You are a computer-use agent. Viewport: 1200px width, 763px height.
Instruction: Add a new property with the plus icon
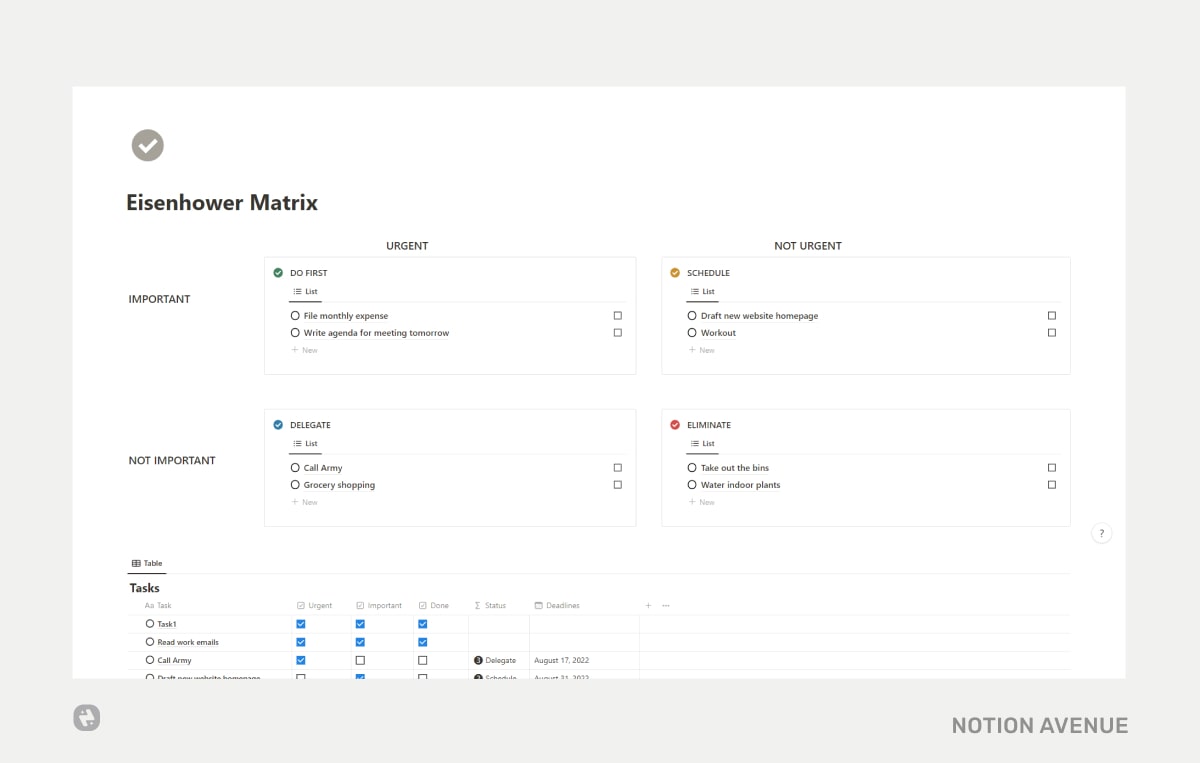648,605
